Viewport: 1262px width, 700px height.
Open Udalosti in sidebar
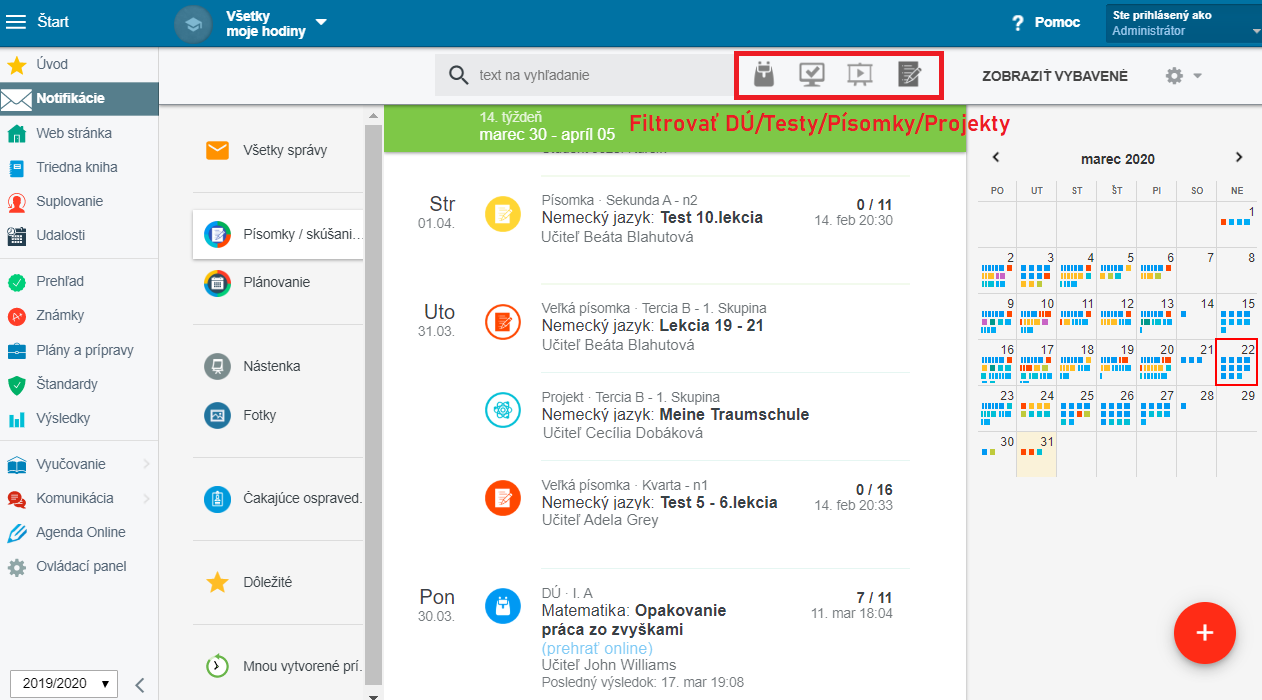79,235
